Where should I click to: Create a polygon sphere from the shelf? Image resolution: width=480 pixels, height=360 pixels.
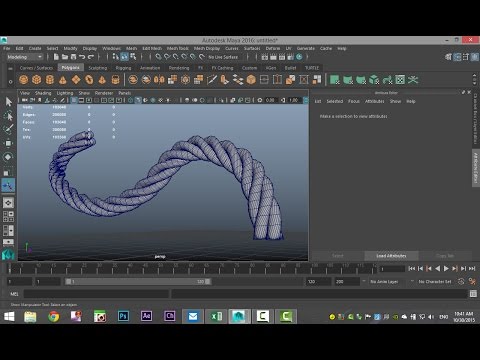pyautogui.click(x=23, y=80)
